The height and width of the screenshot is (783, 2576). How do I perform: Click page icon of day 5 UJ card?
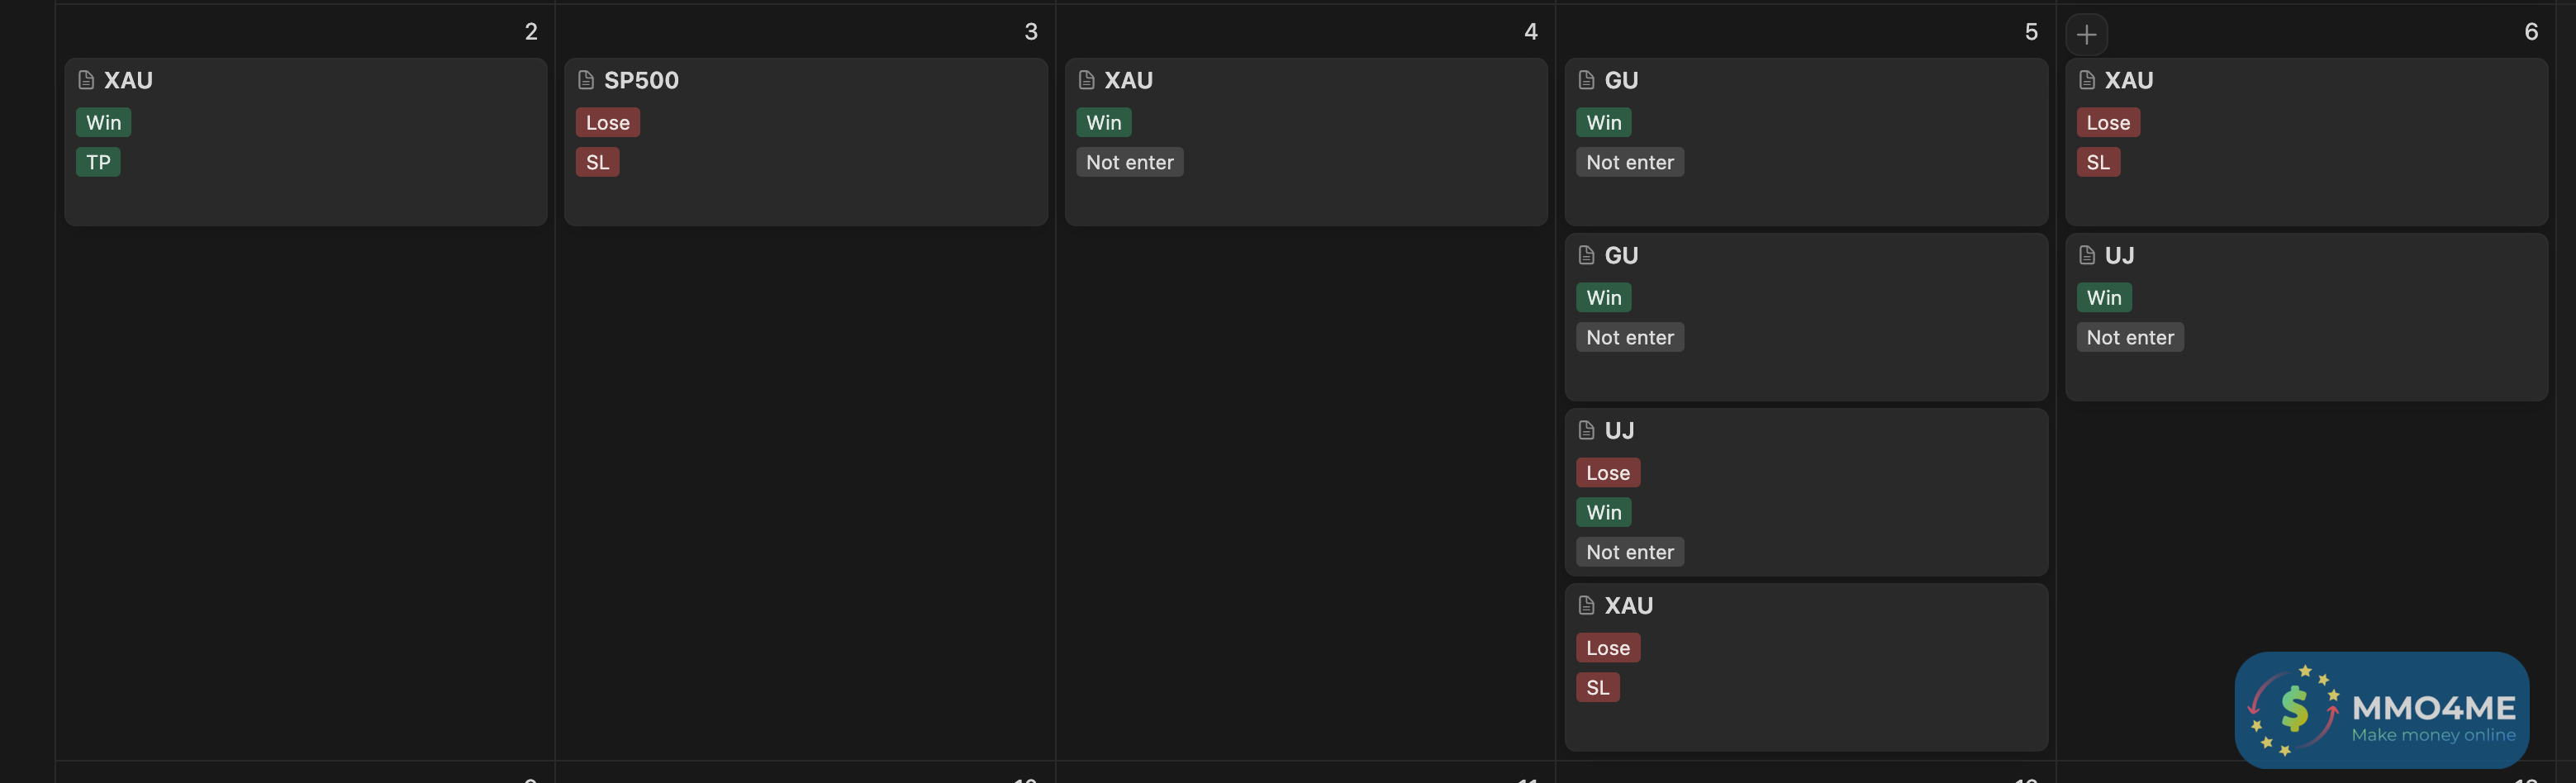coord(1586,430)
